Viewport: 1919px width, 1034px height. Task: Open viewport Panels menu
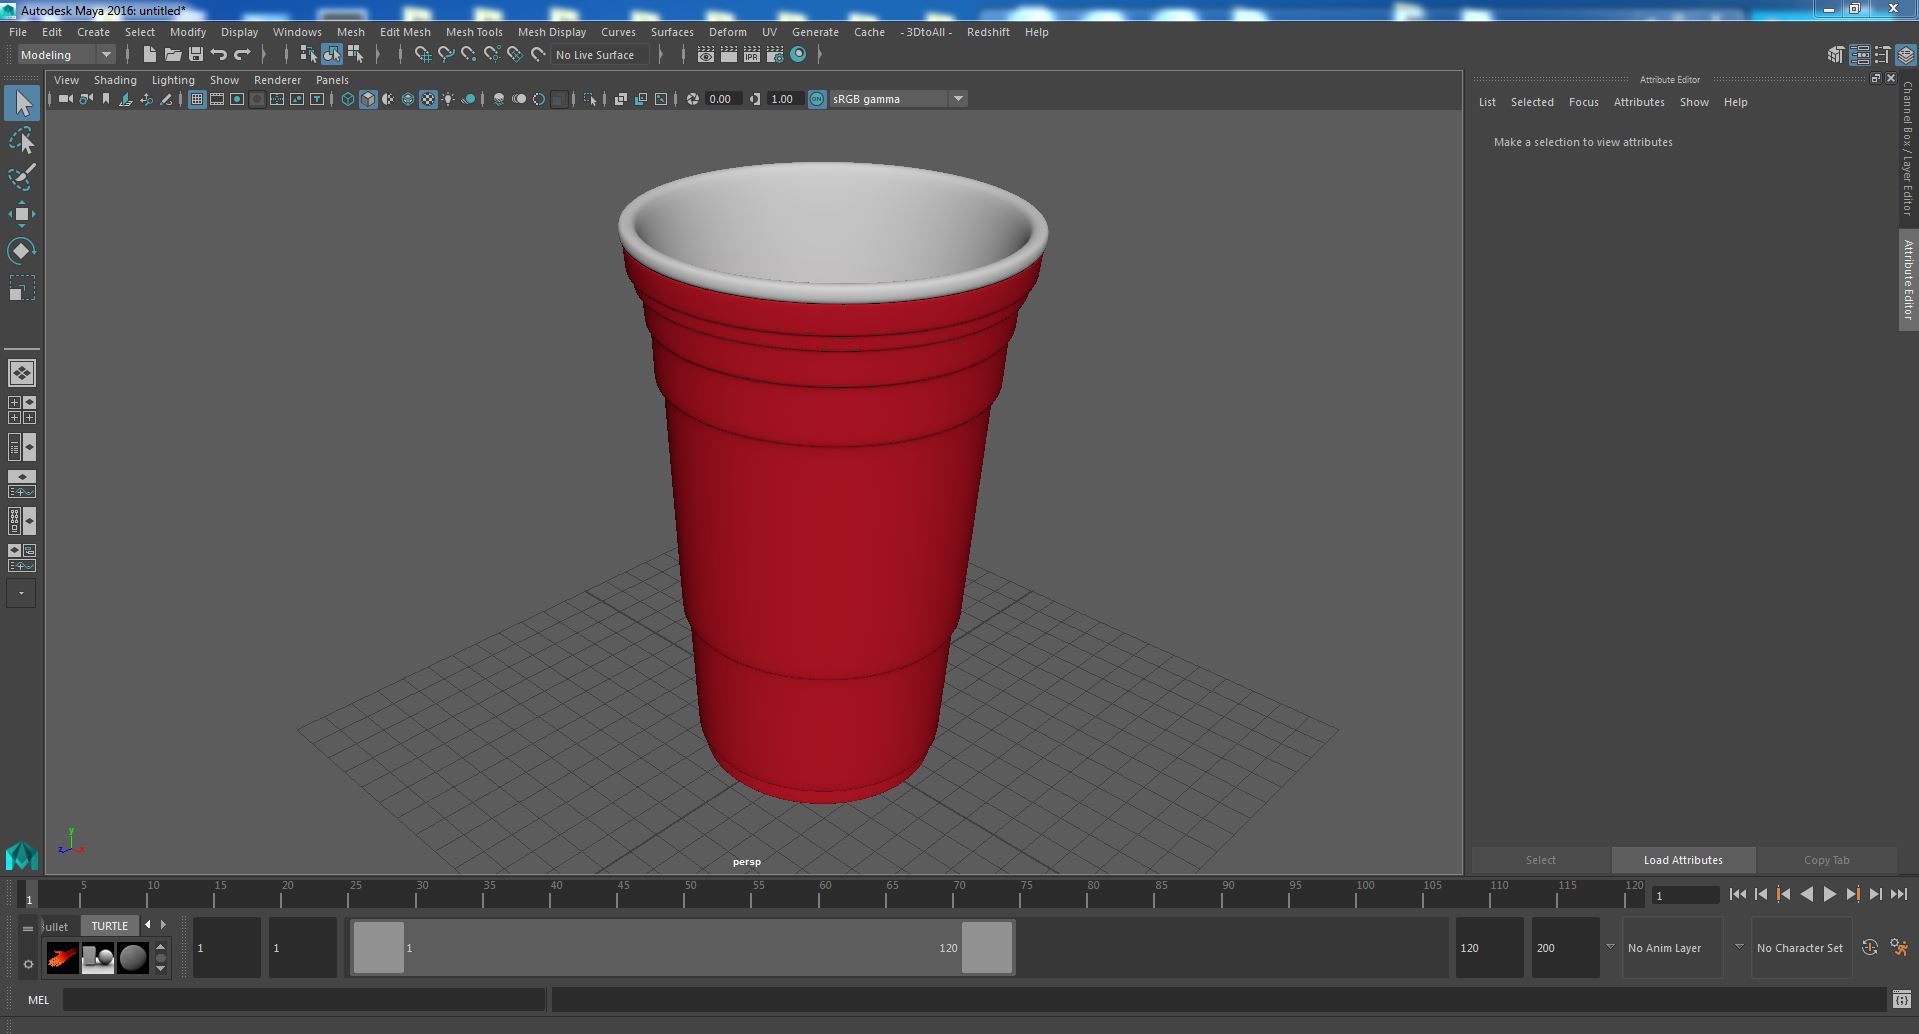point(332,80)
